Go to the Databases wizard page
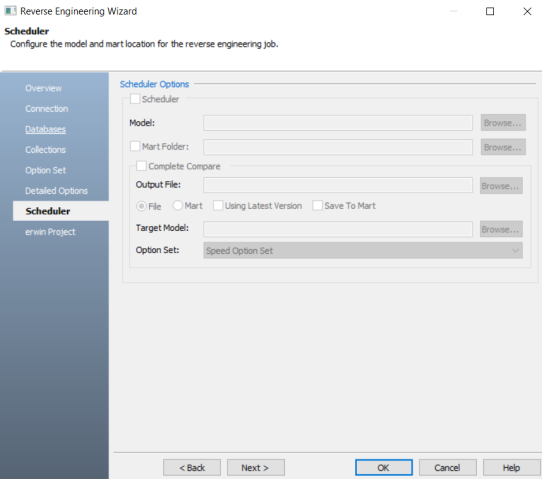This screenshot has width=542, height=479. click(45, 129)
